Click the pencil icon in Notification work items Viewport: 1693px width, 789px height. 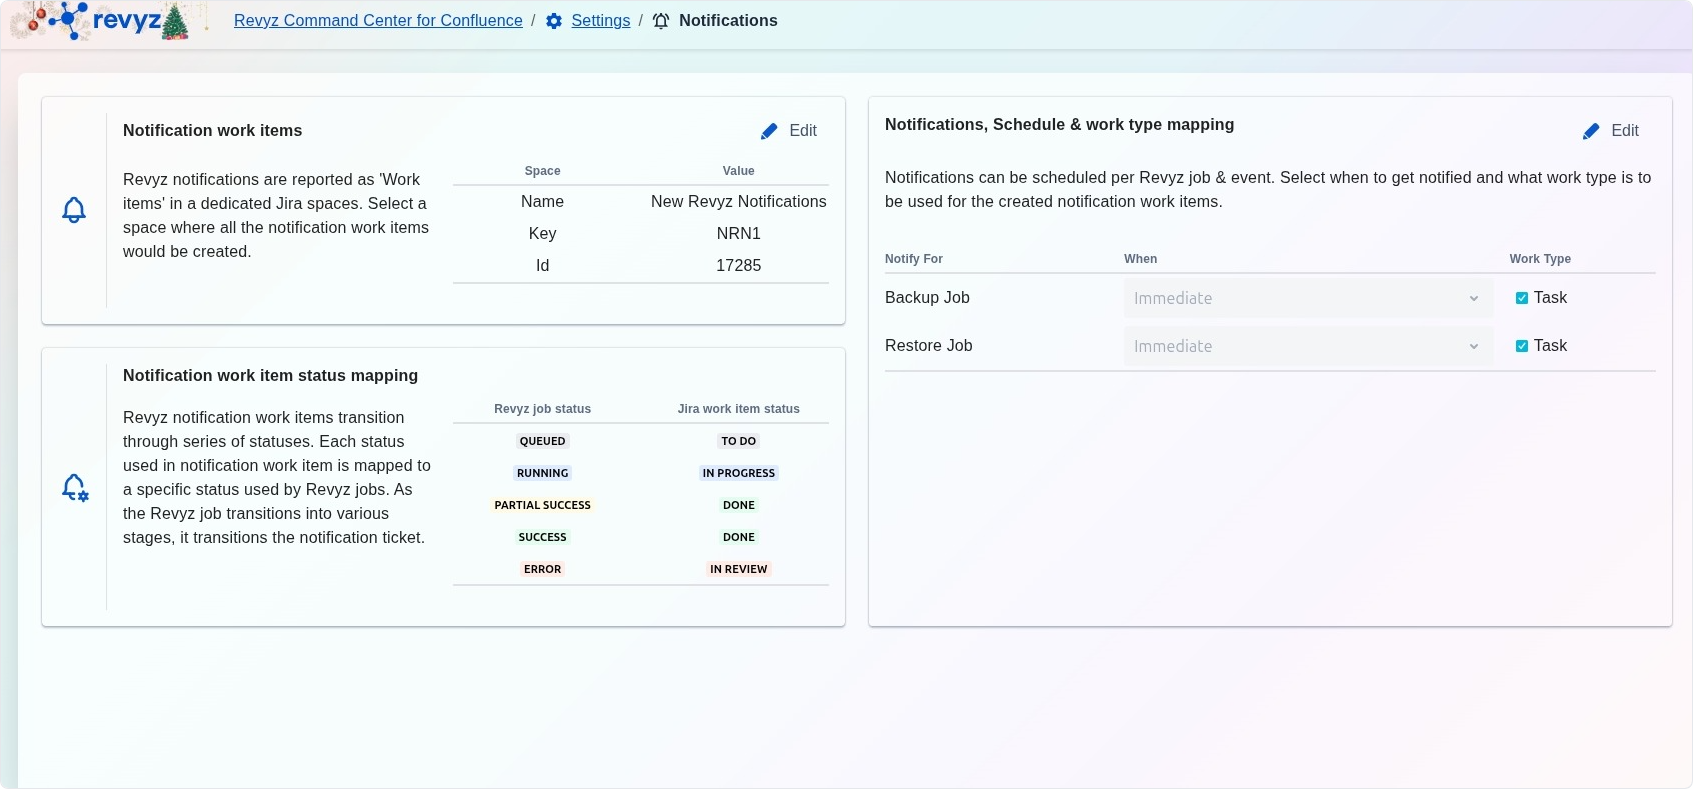coord(769,131)
